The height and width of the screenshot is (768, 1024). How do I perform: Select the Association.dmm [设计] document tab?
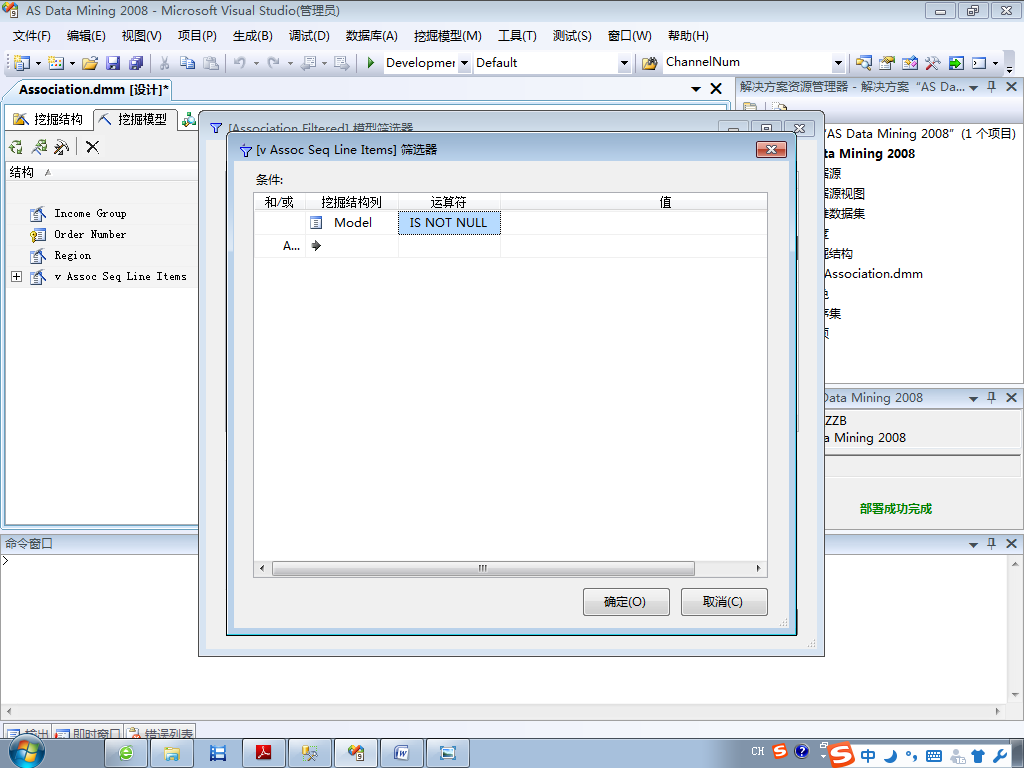tap(93, 89)
